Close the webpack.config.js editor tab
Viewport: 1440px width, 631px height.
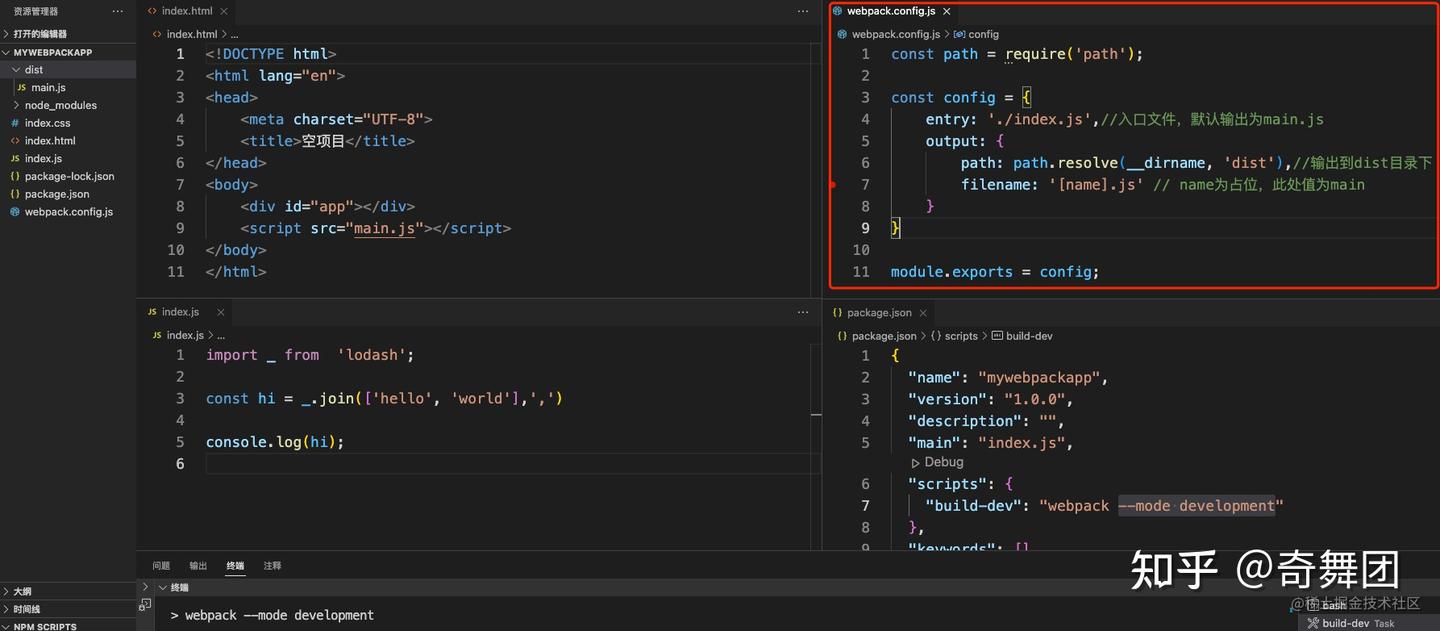coord(946,12)
